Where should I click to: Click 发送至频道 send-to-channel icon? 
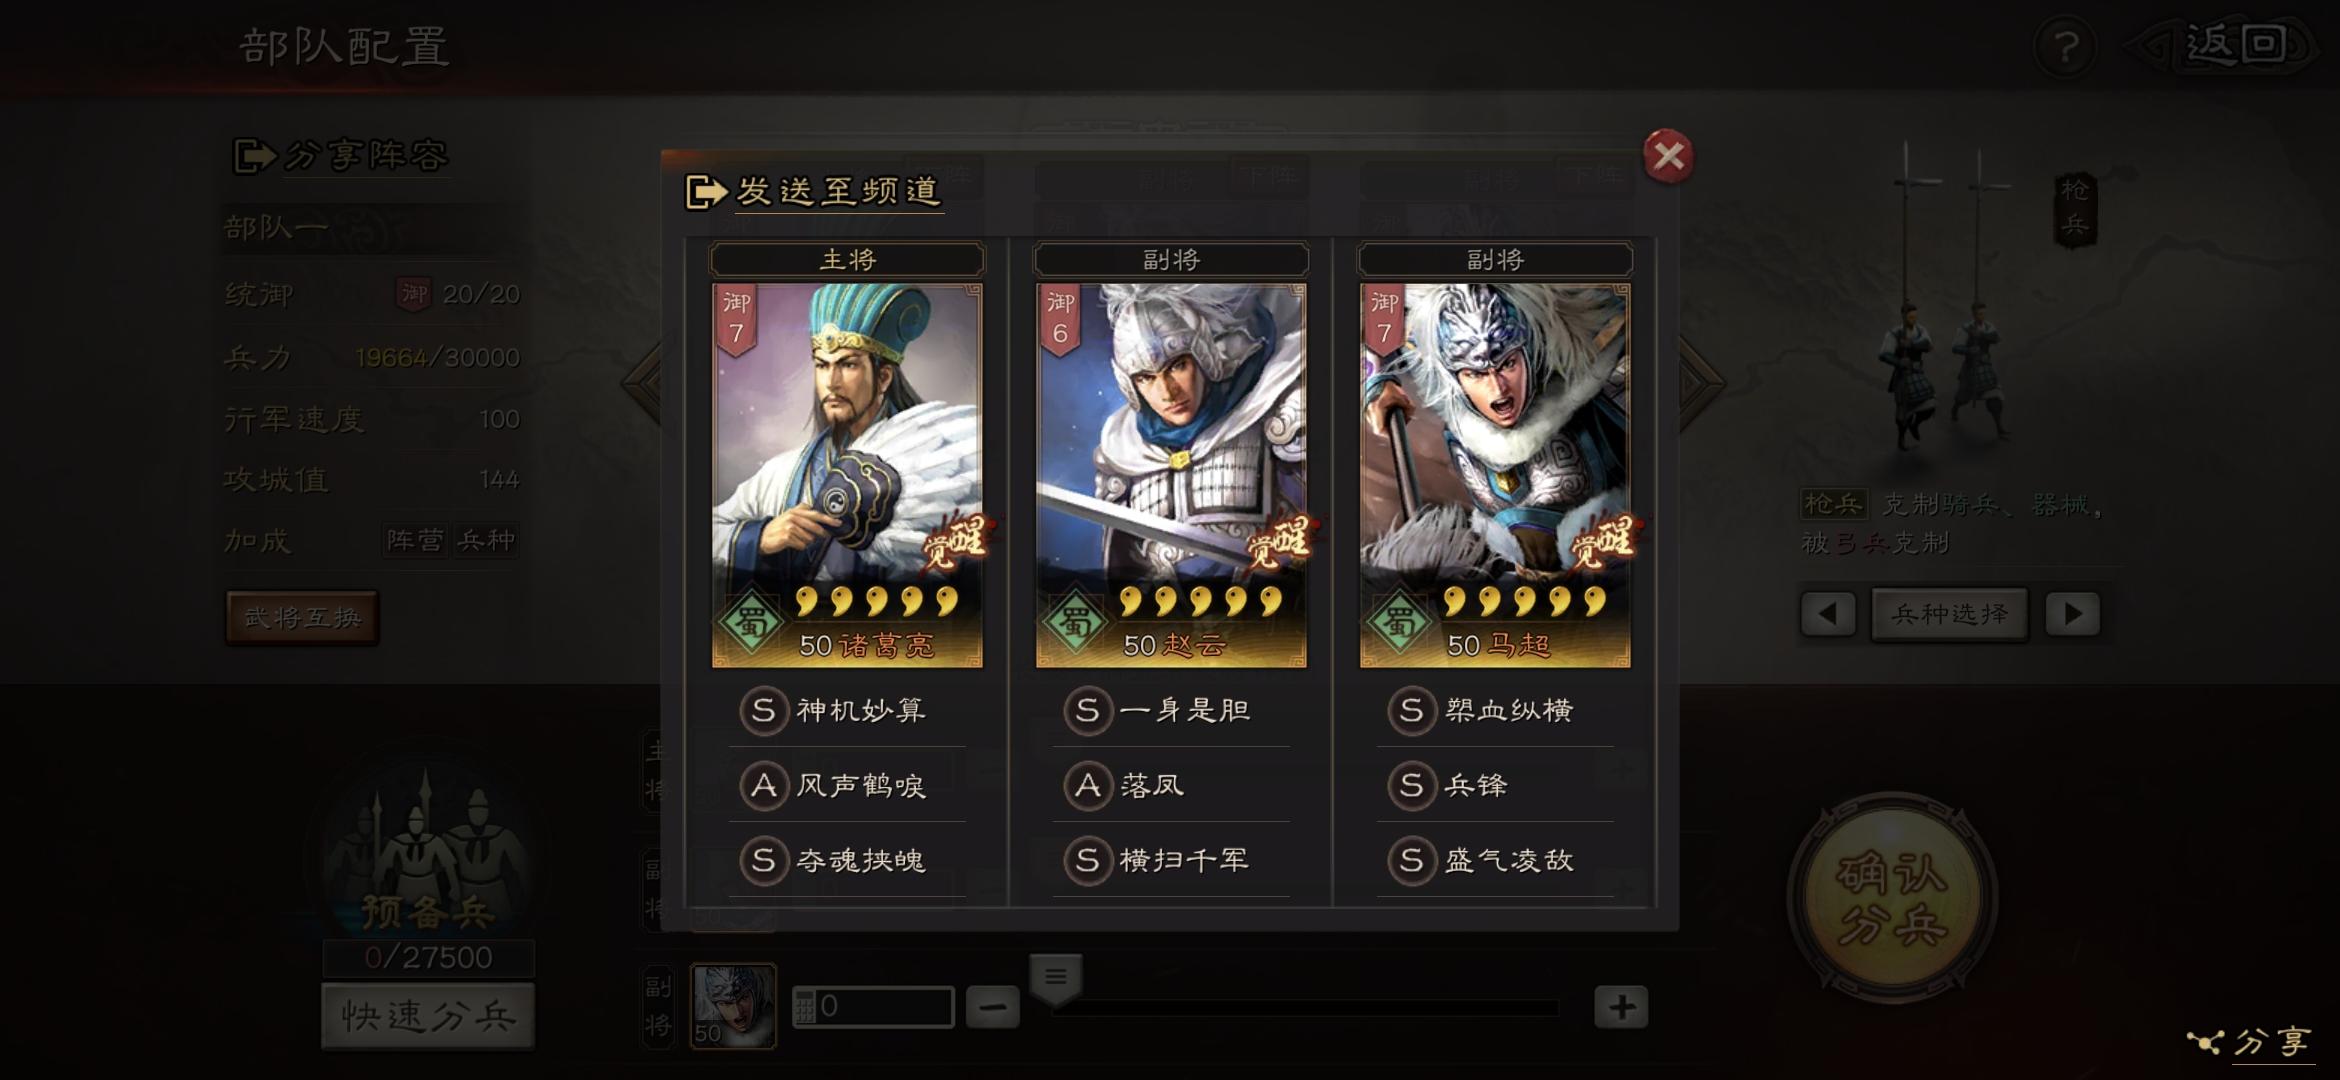(706, 191)
